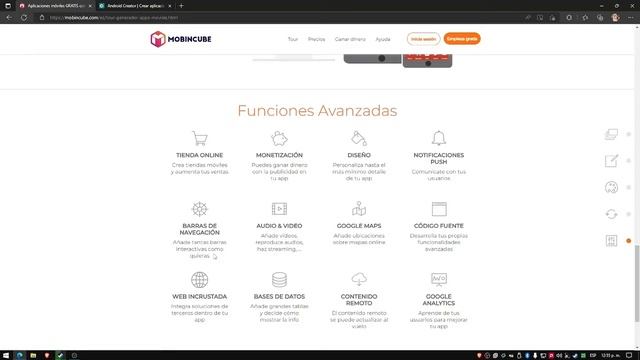
Task: Open the Windows Start menu
Action: click(6, 356)
